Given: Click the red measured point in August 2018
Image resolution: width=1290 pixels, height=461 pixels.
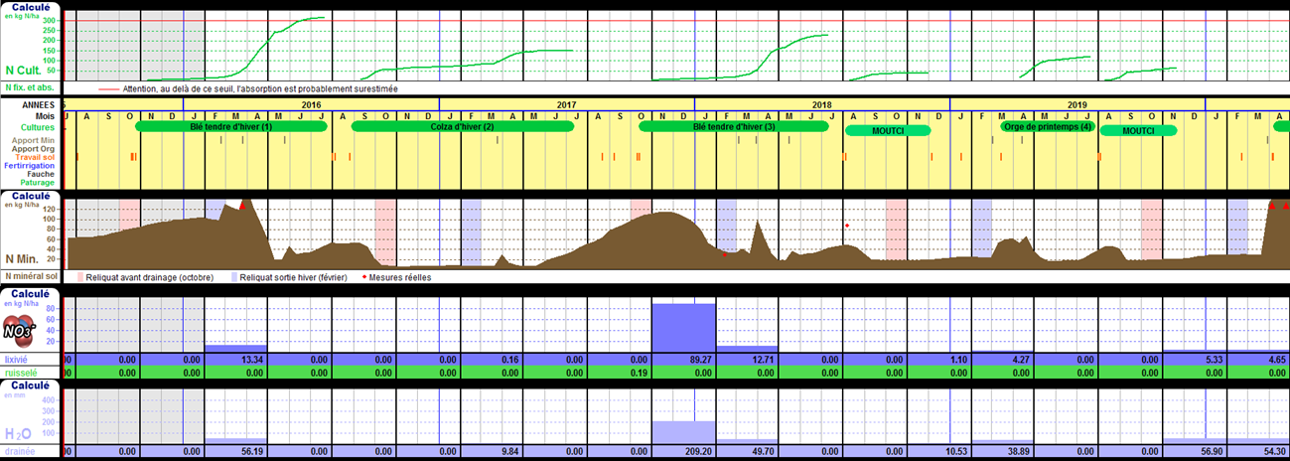Looking at the screenshot, I should [847, 226].
